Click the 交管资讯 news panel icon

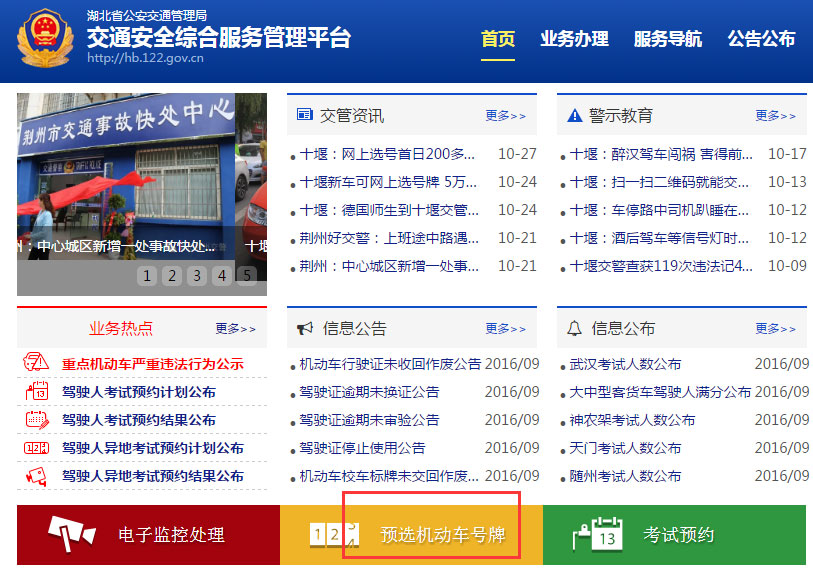coord(303,114)
